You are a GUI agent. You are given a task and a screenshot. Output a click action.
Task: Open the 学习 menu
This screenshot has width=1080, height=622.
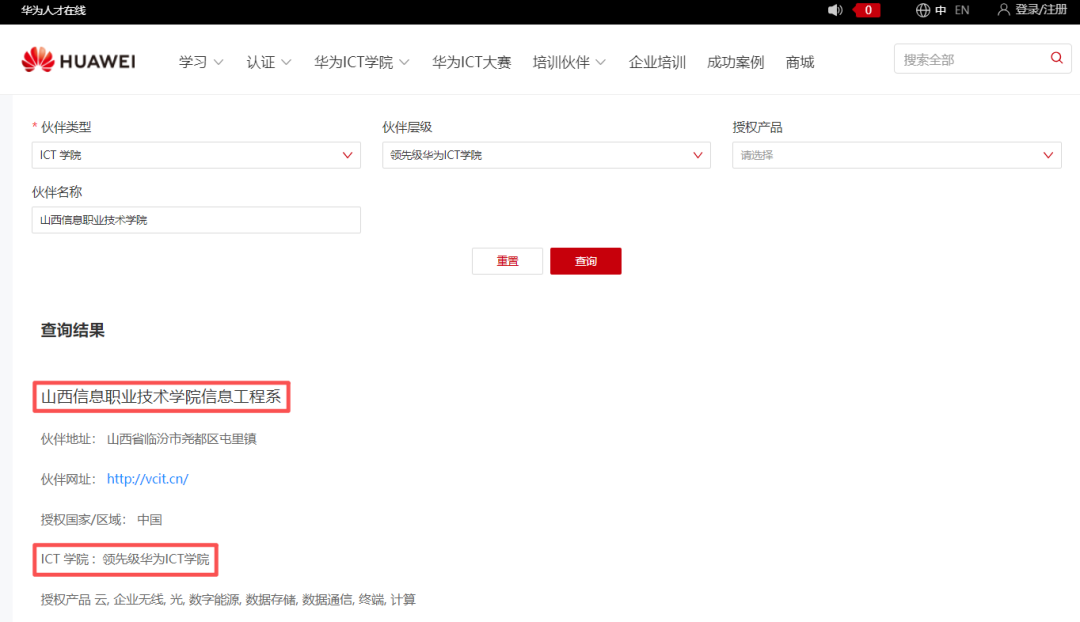[197, 61]
